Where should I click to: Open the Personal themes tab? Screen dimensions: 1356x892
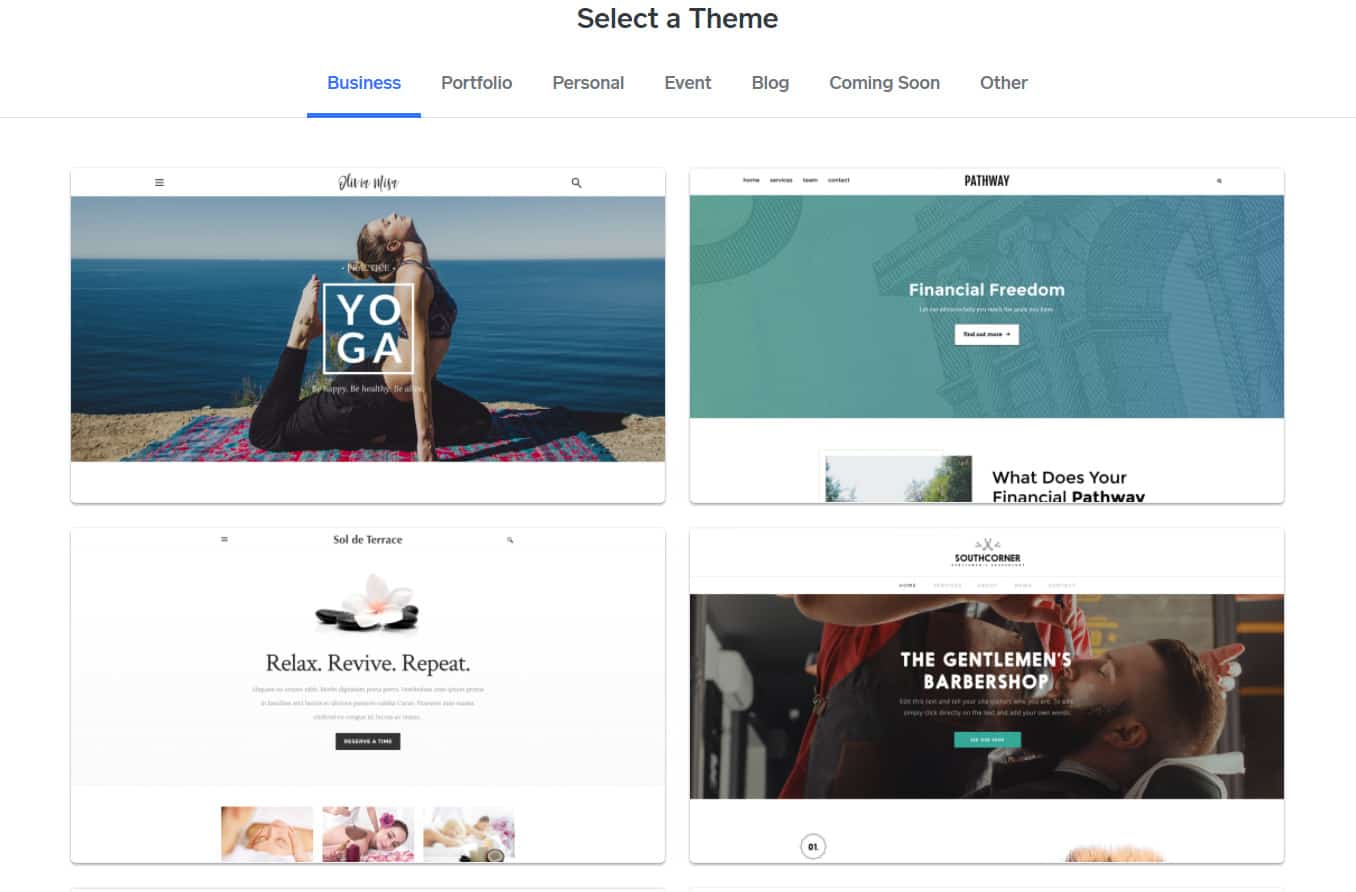(x=588, y=83)
